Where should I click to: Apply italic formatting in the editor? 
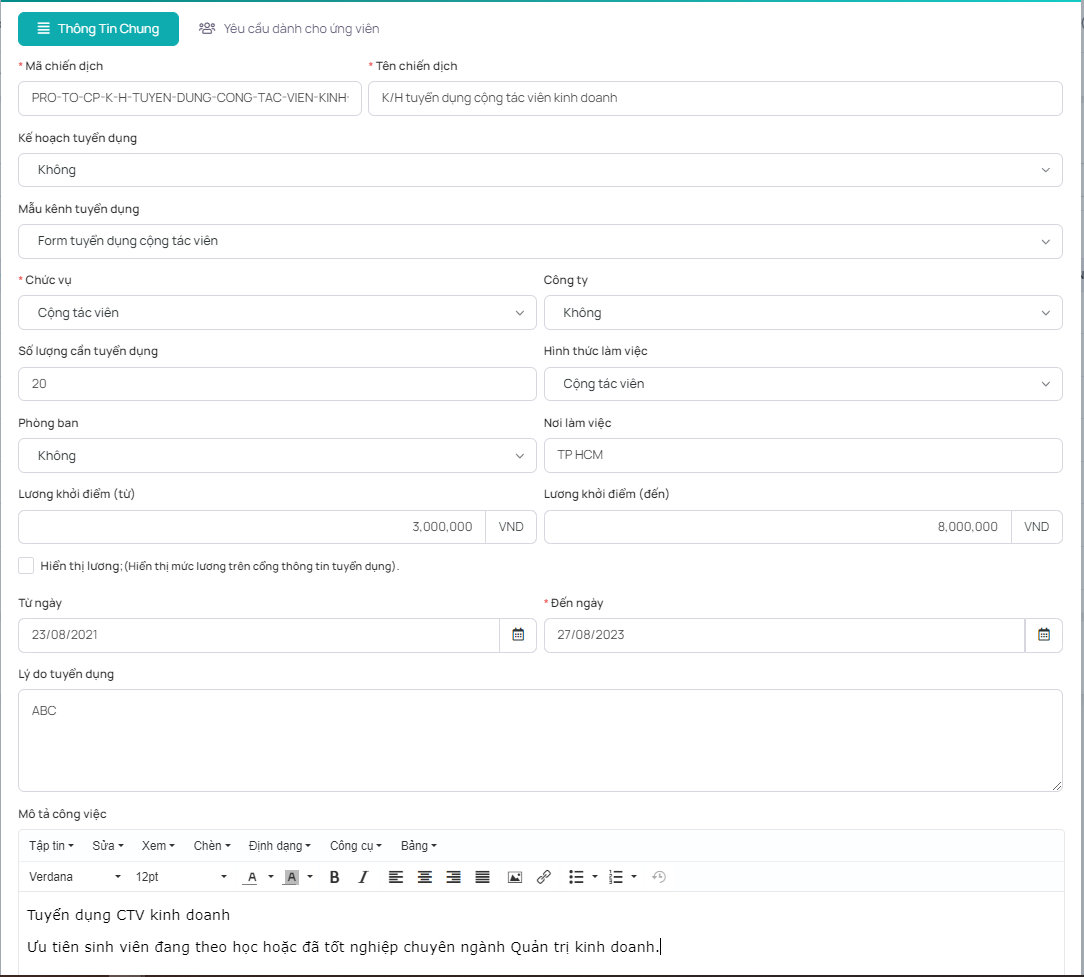[x=363, y=877]
